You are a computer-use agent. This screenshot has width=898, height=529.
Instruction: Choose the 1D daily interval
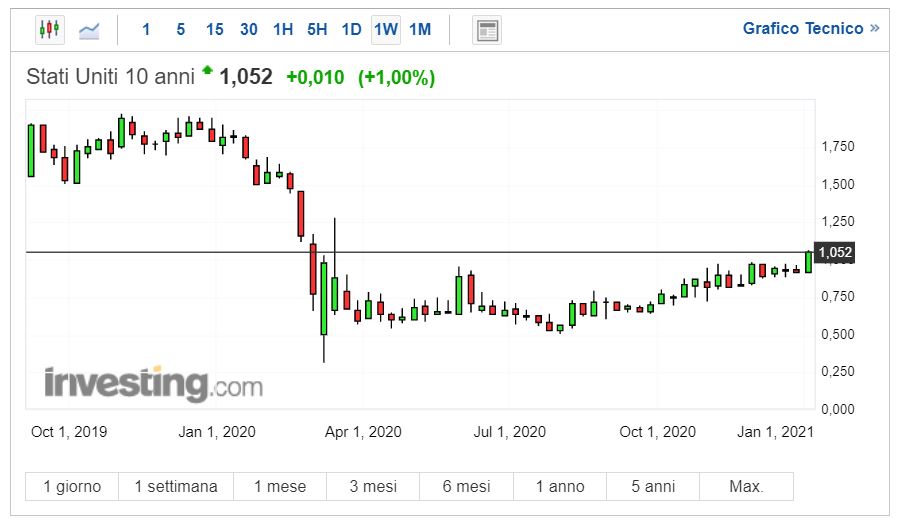click(x=351, y=30)
